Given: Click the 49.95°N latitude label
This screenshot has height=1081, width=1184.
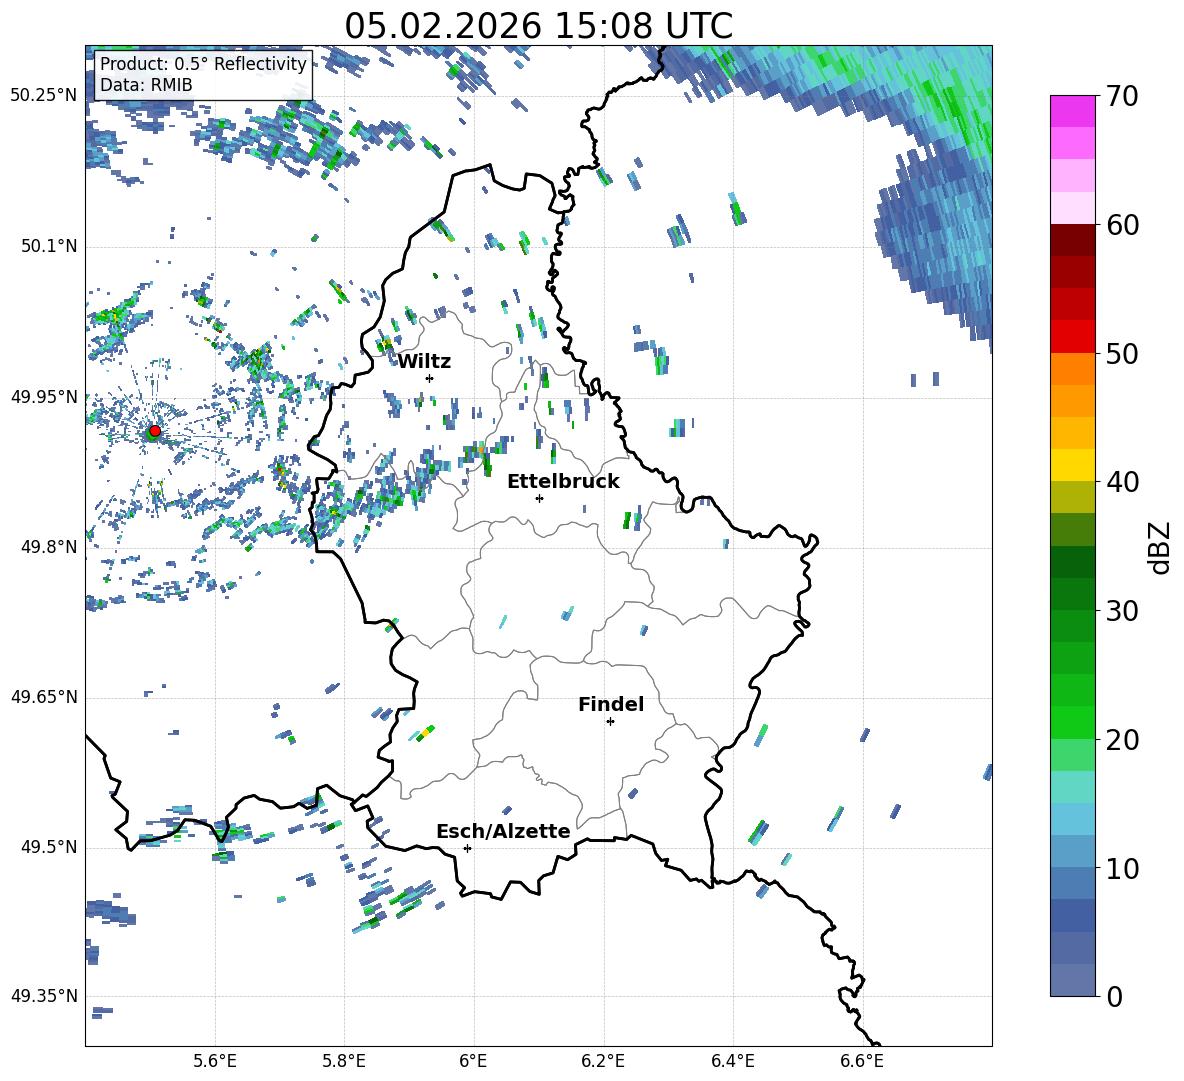Looking at the screenshot, I should [44, 397].
